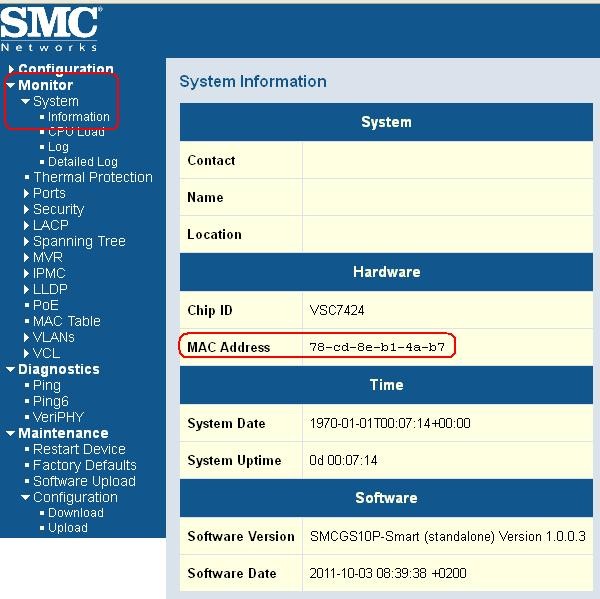Click the Chip ID value VSC7424
Image resolution: width=600 pixels, height=599 pixels.
tap(337, 310)
